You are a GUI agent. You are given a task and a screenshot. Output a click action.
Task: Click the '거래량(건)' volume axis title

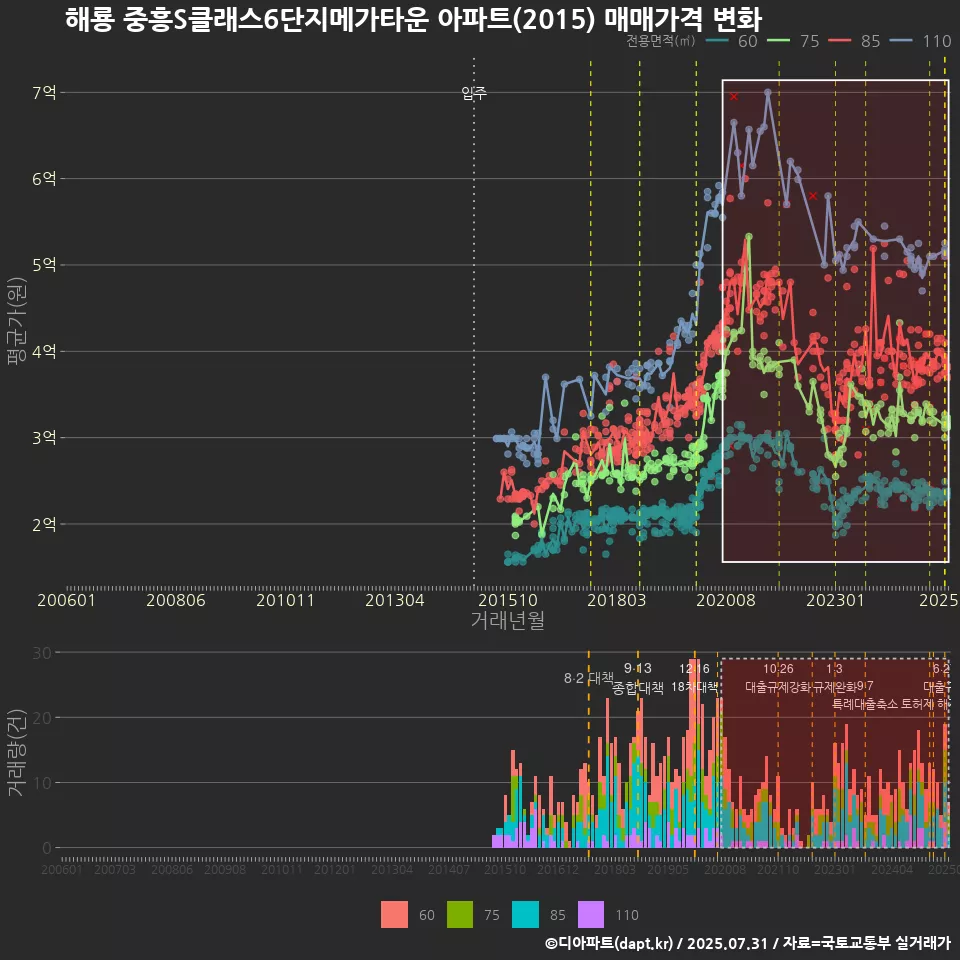[15, 752]
